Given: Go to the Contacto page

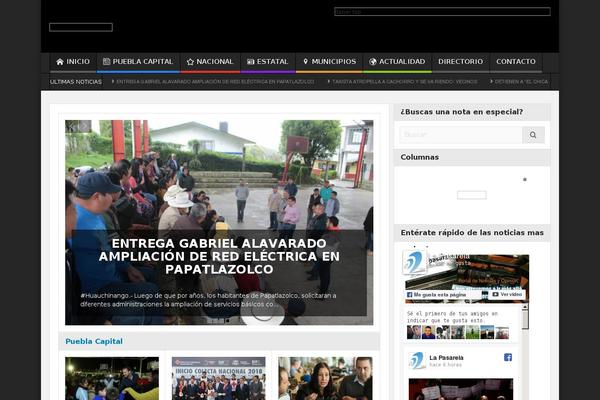Looking at the screenshot, I should [516, 62].
